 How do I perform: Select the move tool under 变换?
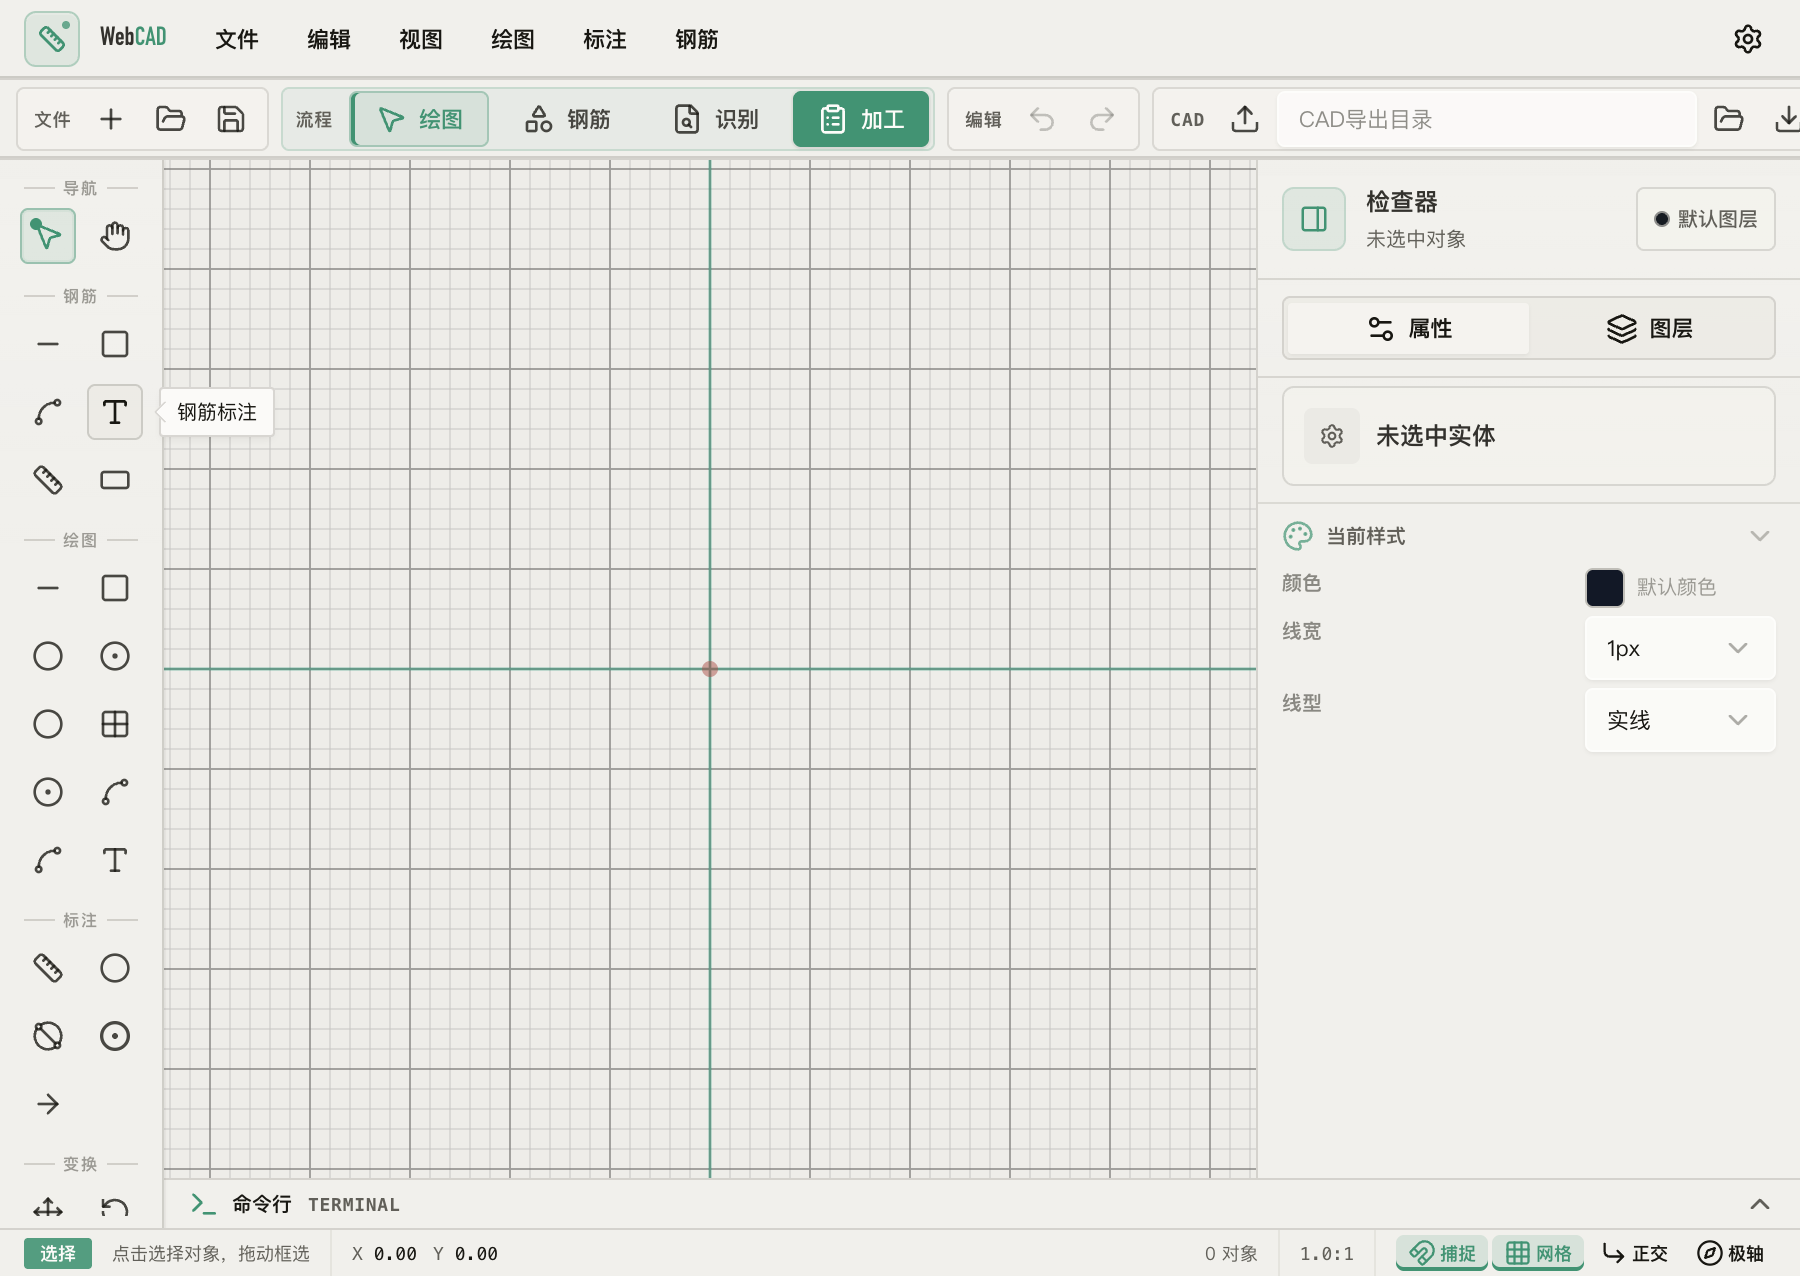48,1208
